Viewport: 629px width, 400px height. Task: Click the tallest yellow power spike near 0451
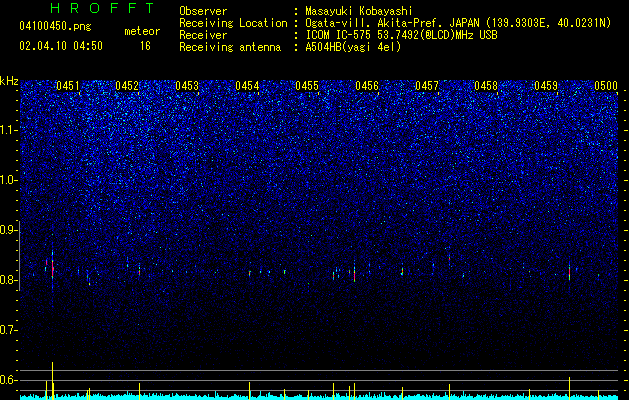click(53, 380)
